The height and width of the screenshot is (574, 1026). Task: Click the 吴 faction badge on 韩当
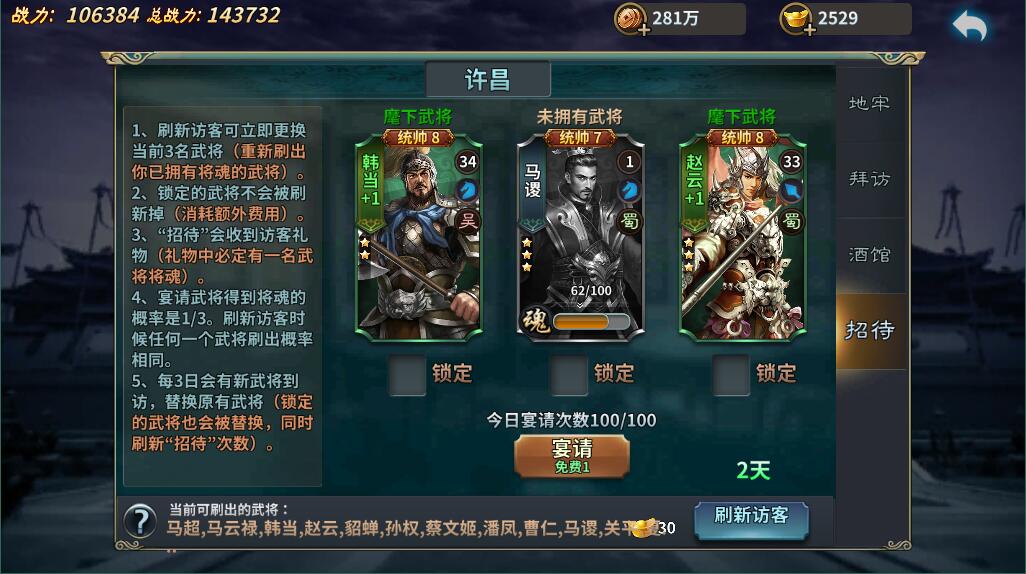pyautogui.click(x=467, y=221)
